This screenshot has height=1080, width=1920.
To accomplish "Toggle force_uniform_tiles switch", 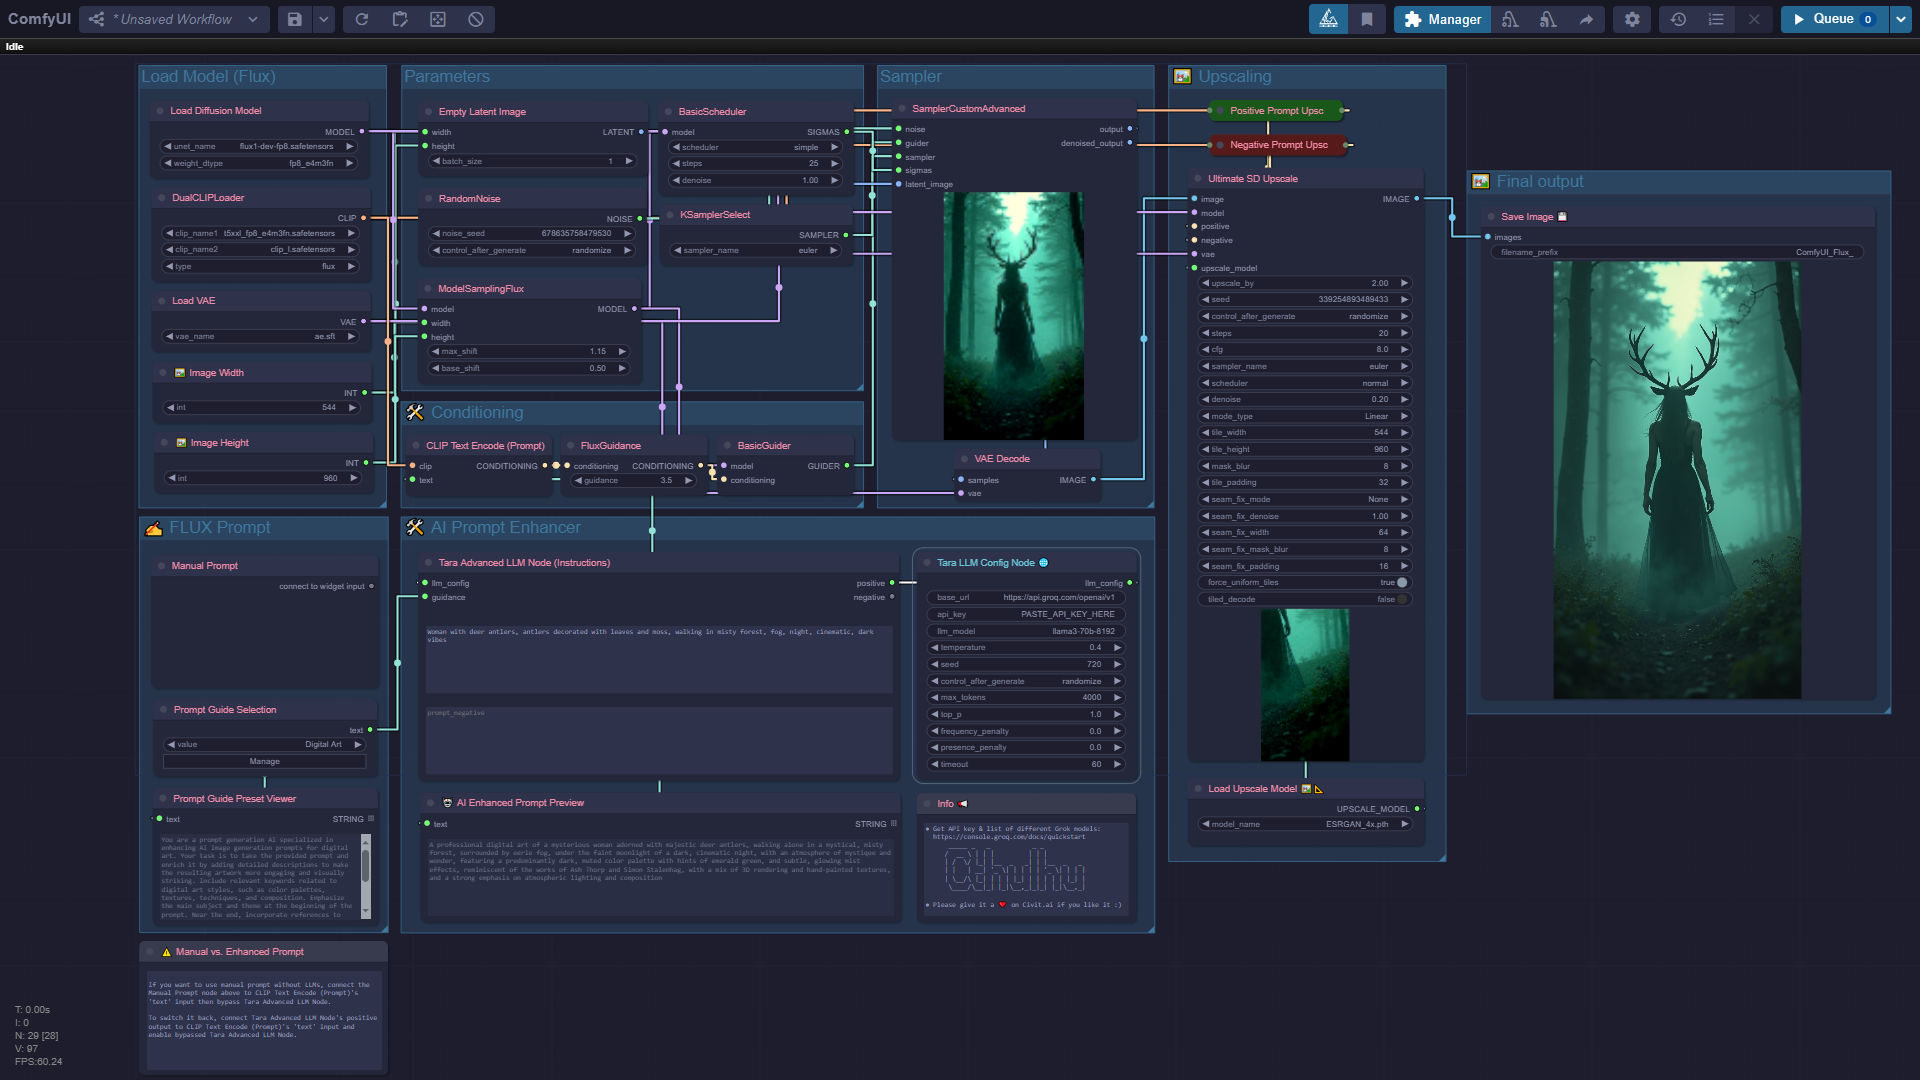I will coord(1401,582).
